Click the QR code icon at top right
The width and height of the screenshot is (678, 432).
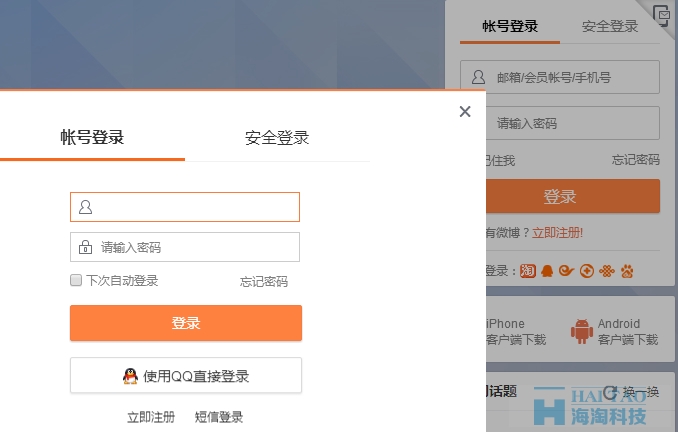pyautogui.click(x=662, y=13)
